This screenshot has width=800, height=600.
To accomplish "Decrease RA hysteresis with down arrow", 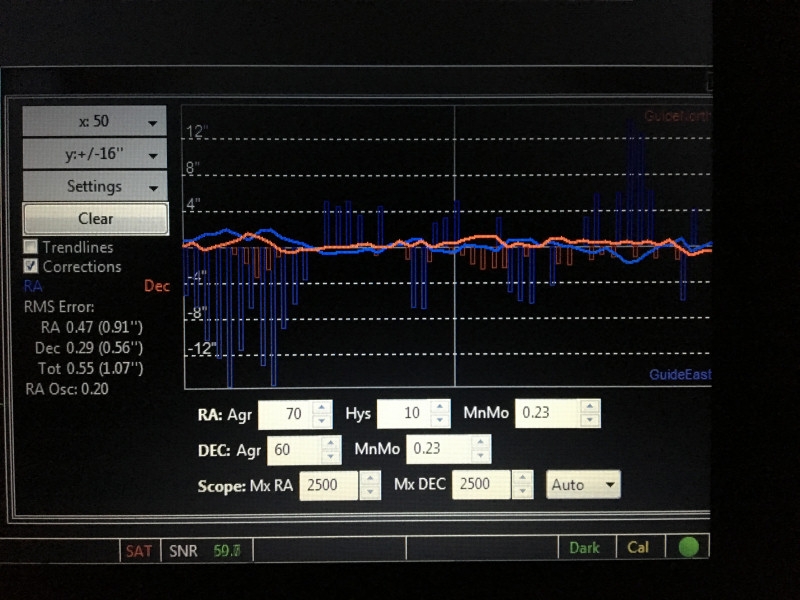I will [440, 420].
